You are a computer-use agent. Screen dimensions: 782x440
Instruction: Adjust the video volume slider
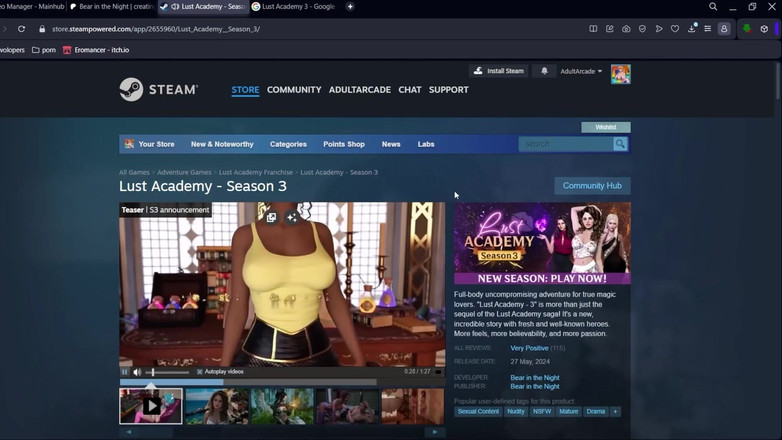coord(167,372)
